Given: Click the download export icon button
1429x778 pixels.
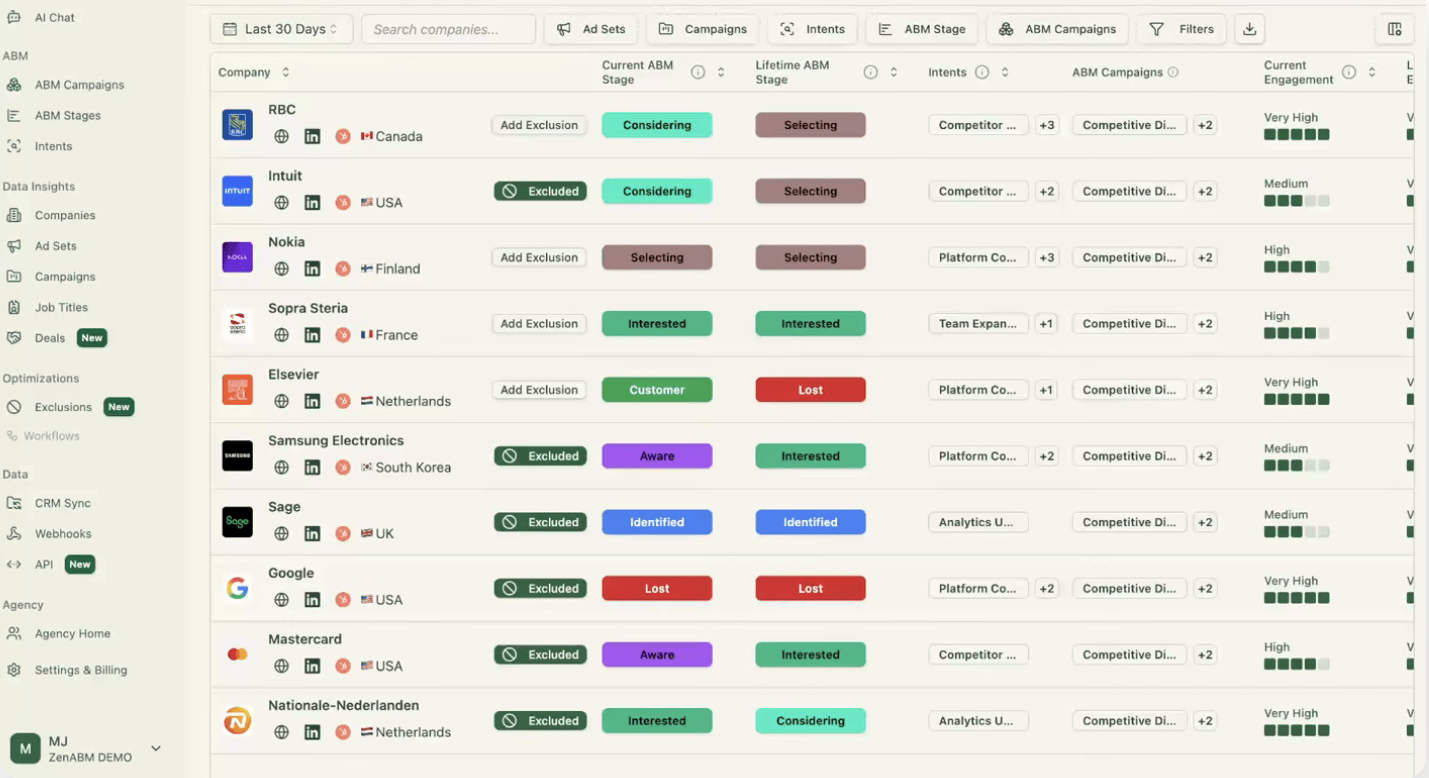Looking at the screenshot, I should coord(1249,29).
